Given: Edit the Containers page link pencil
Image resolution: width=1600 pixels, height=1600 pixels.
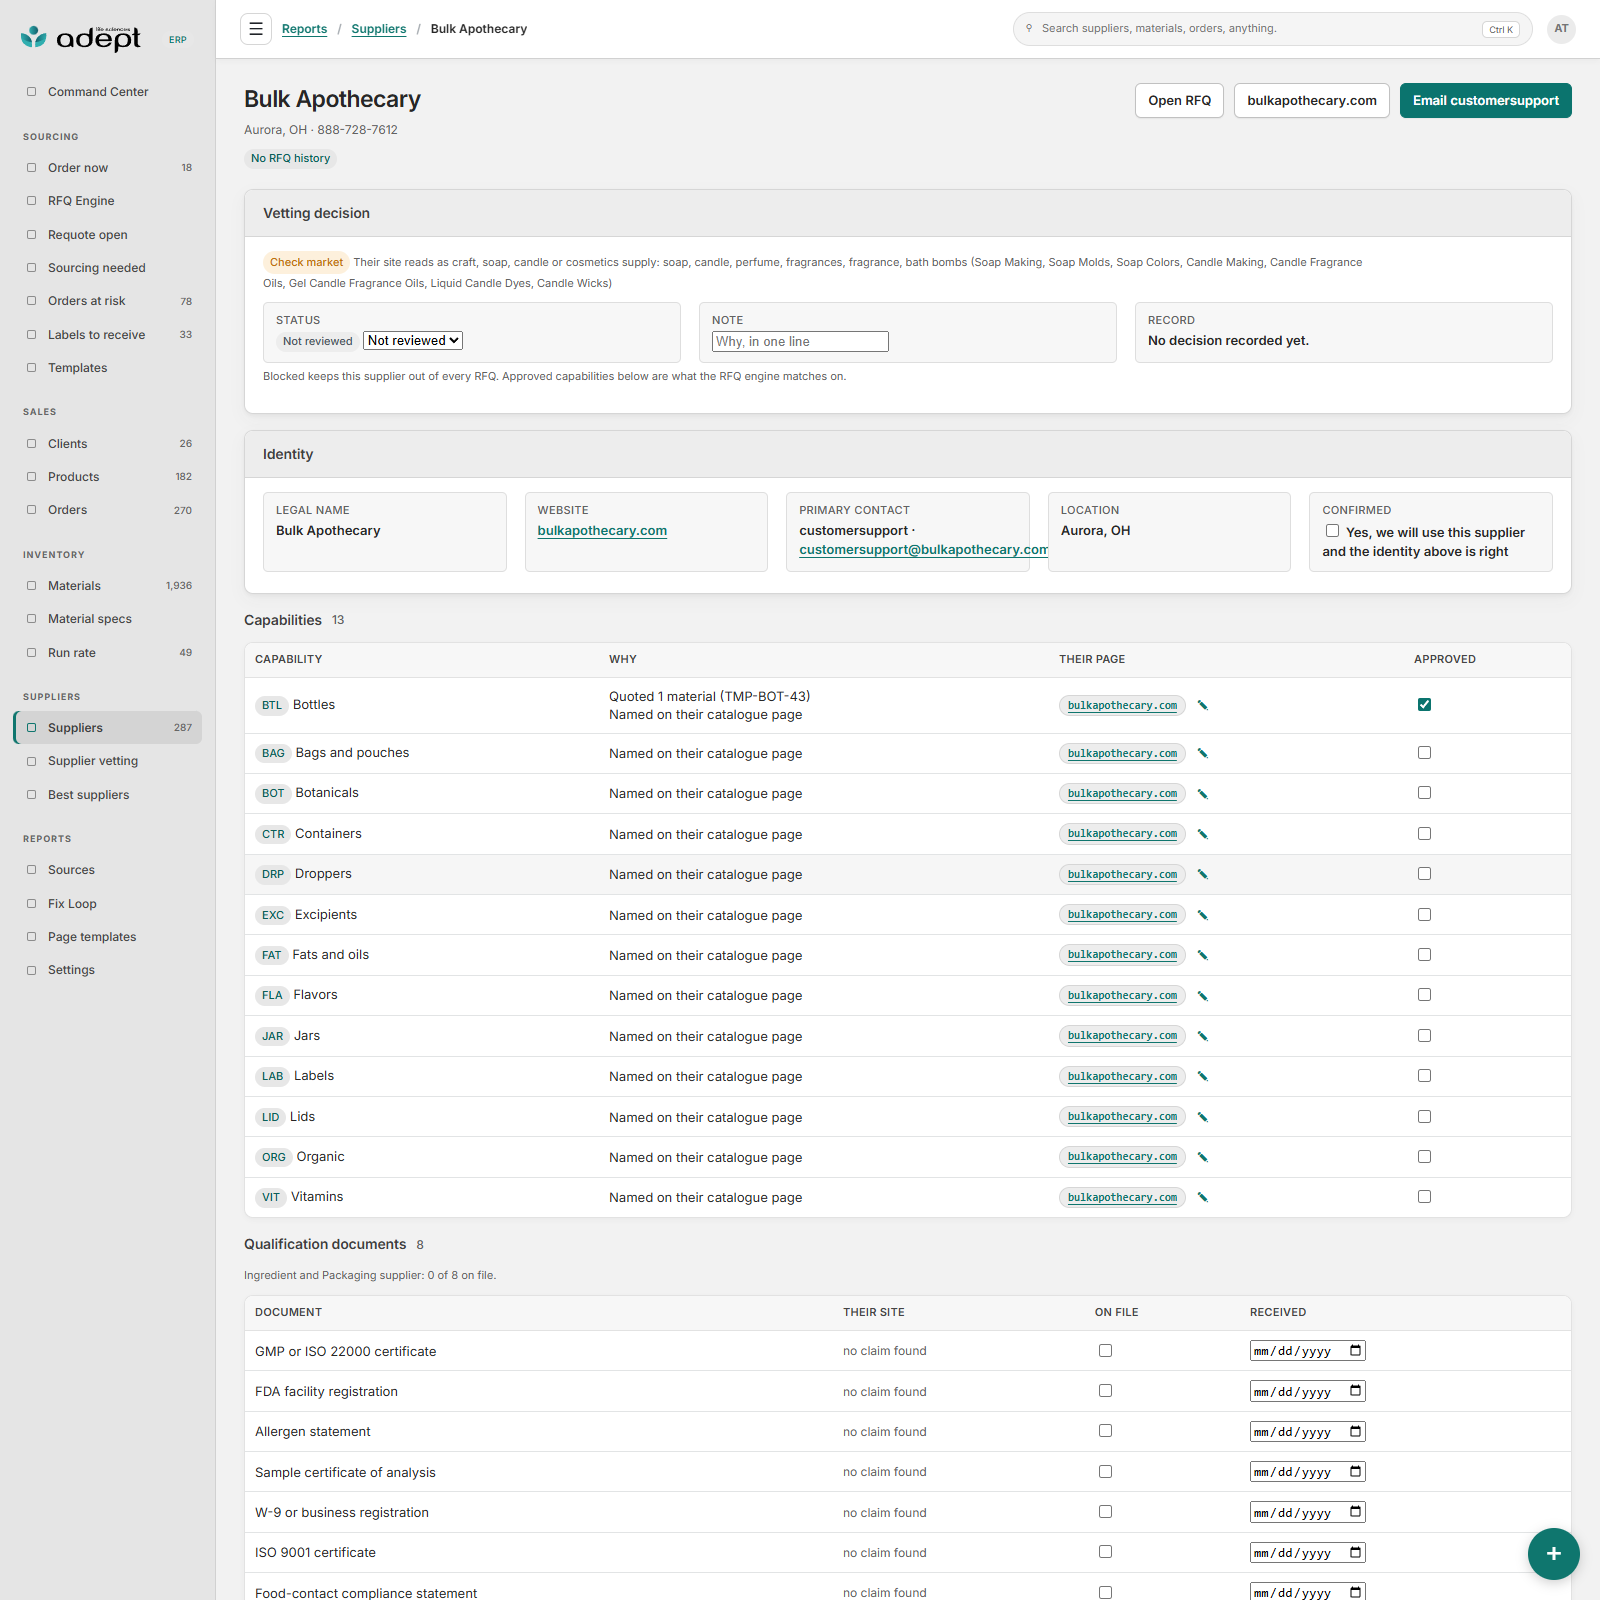Looking at the screenshot, I should pyautogui.click(x=1203, y=834).
